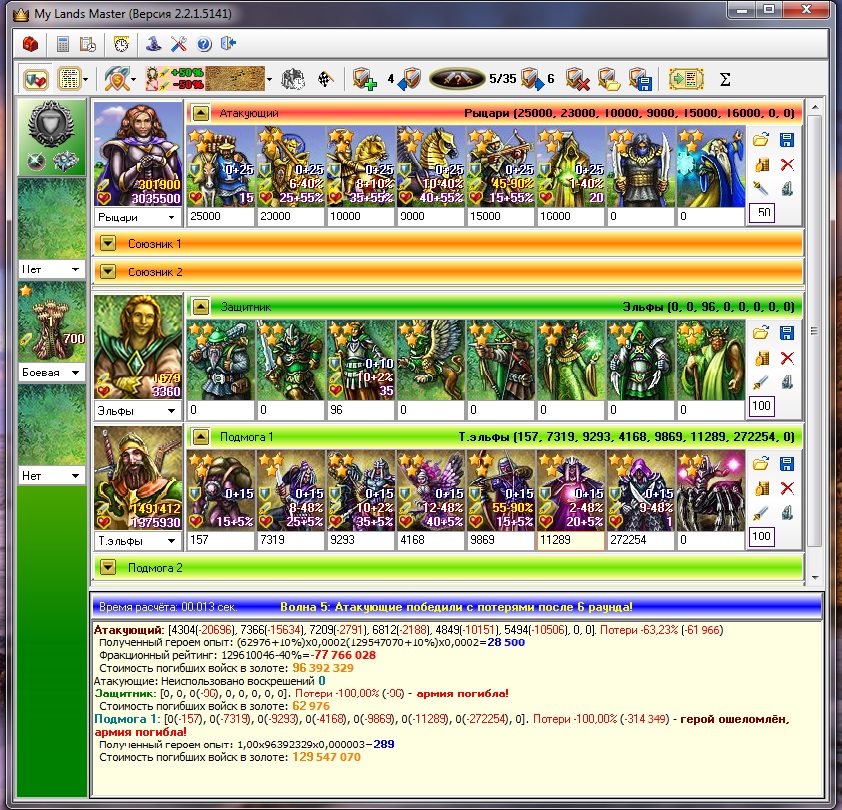Viewport: 842px width, 810px height.
Task: Save Атакующий army with floppy icon
Action: click(x=787, y=140)
